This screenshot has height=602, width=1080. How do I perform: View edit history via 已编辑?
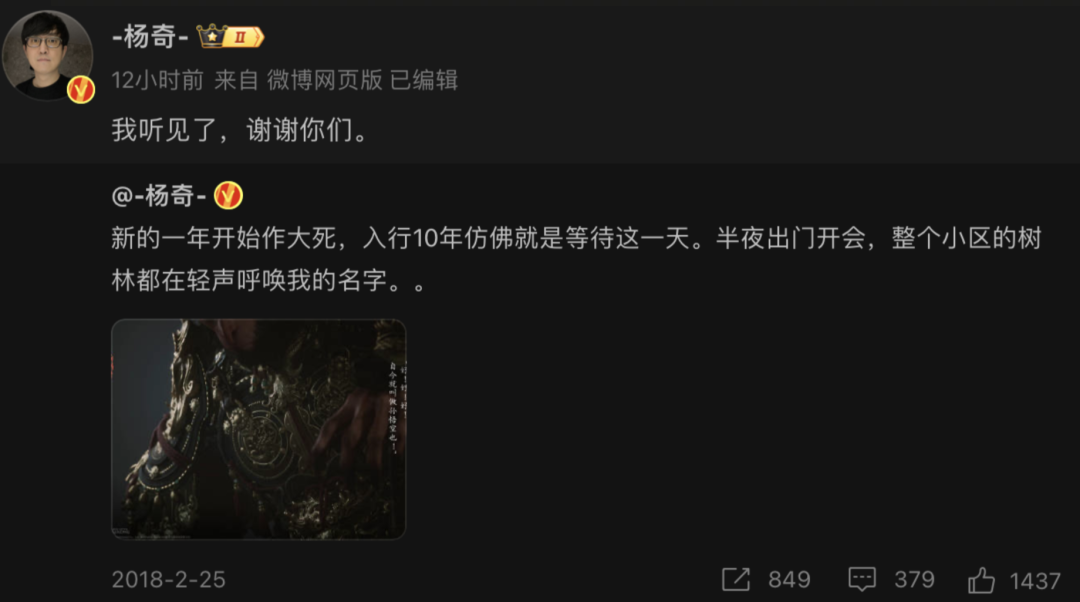pos(424,80)
